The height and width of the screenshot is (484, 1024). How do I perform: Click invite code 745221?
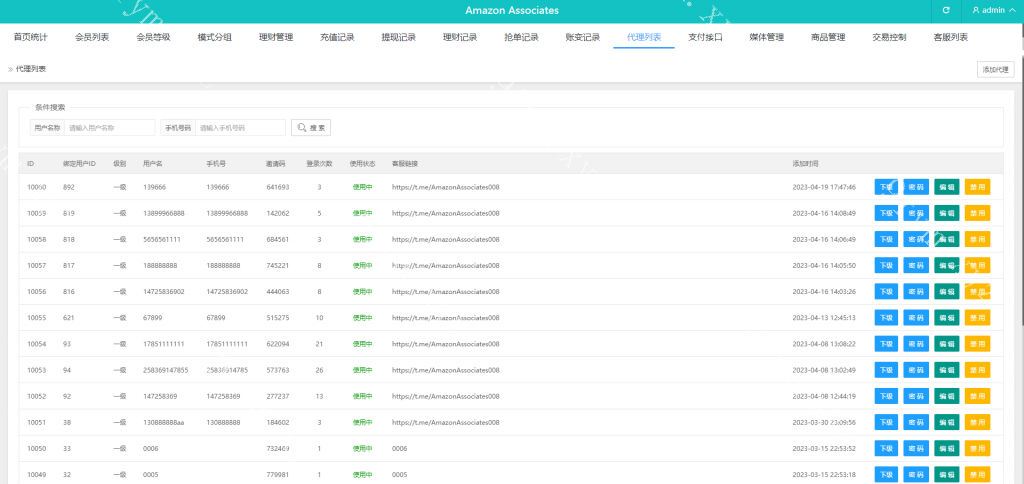[x=278, y=266]
